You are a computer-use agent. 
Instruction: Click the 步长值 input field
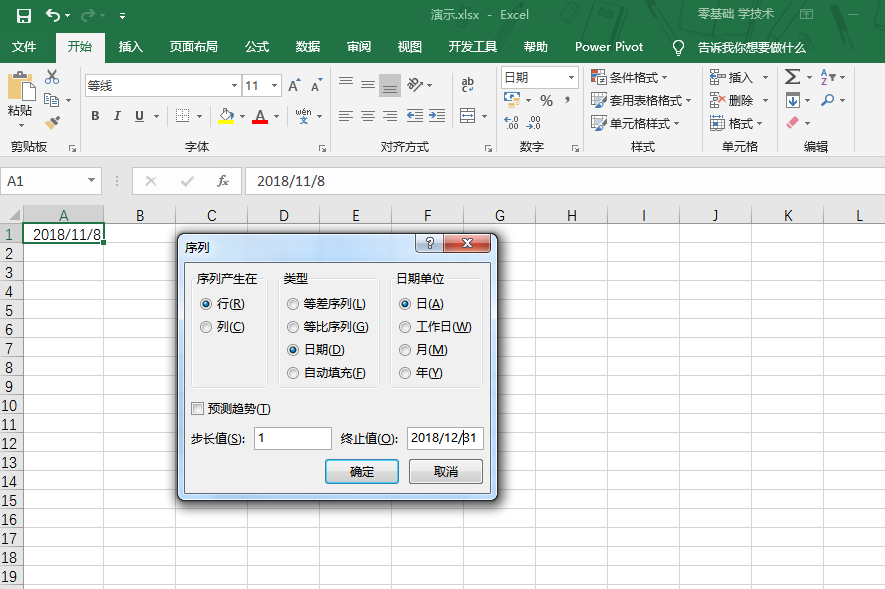click(292, 438)
